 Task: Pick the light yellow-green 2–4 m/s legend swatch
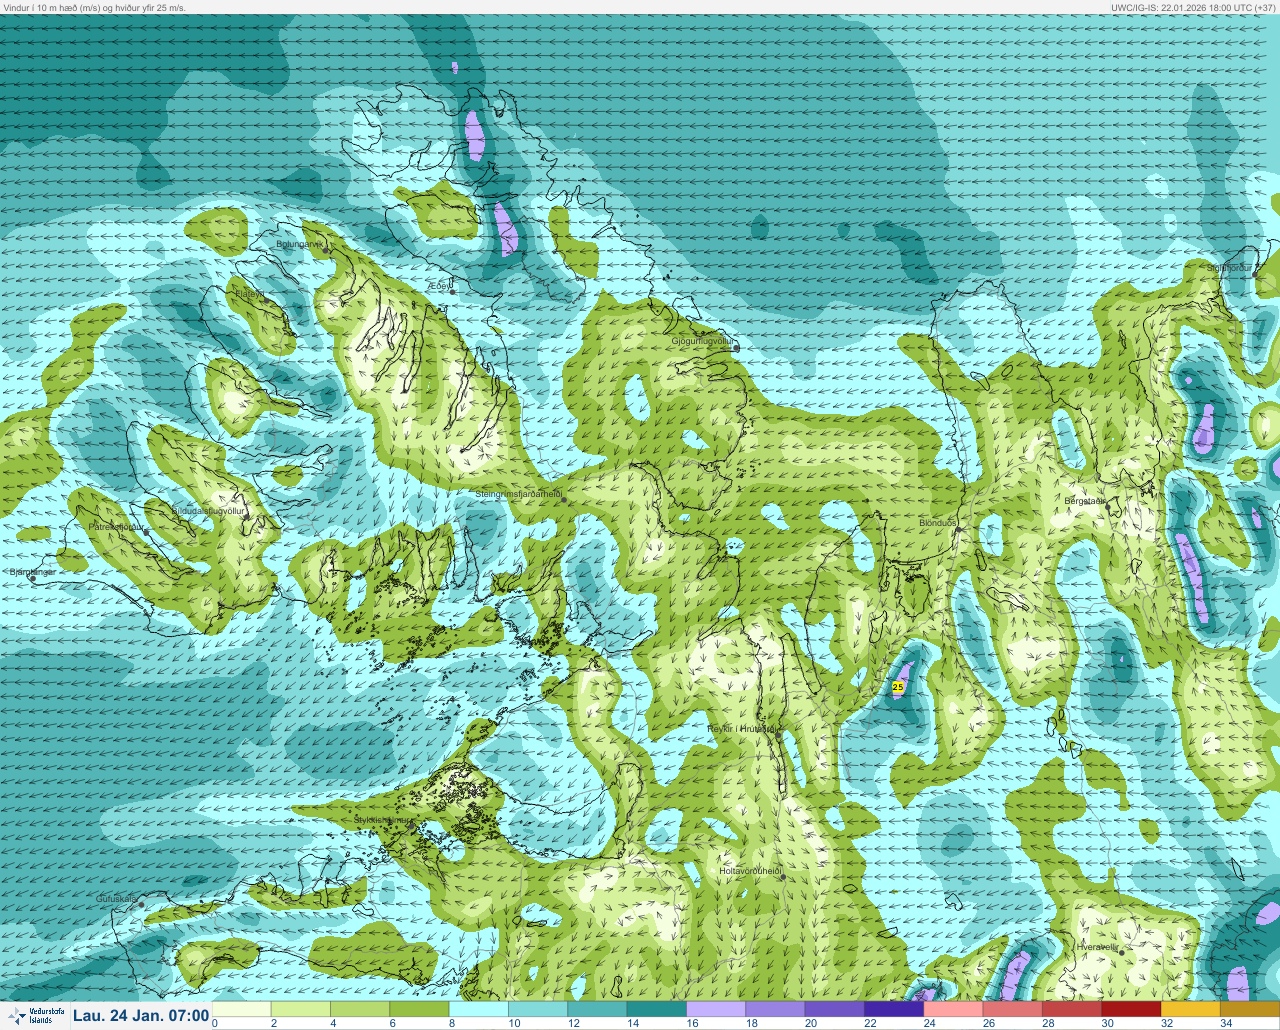pyautogui.click(x=300, y=1009)
